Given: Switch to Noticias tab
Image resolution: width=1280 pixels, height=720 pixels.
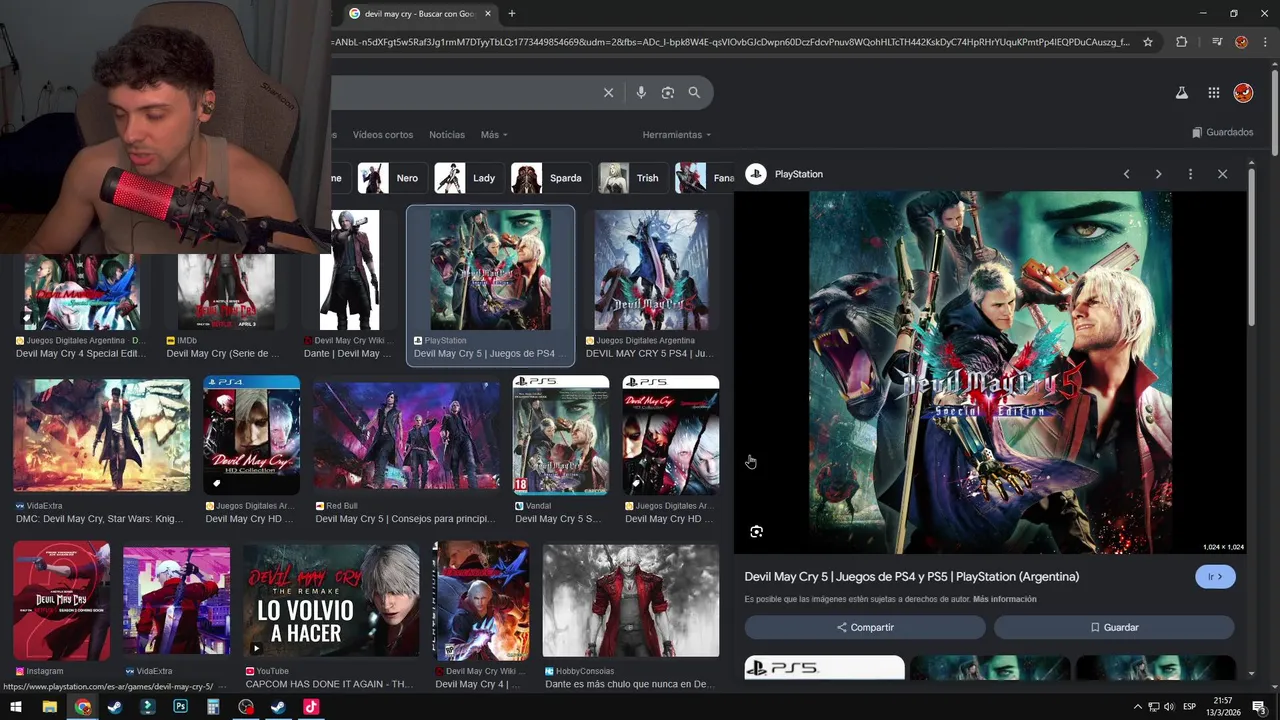Looking at the screenshot, I should click(447, 135).
